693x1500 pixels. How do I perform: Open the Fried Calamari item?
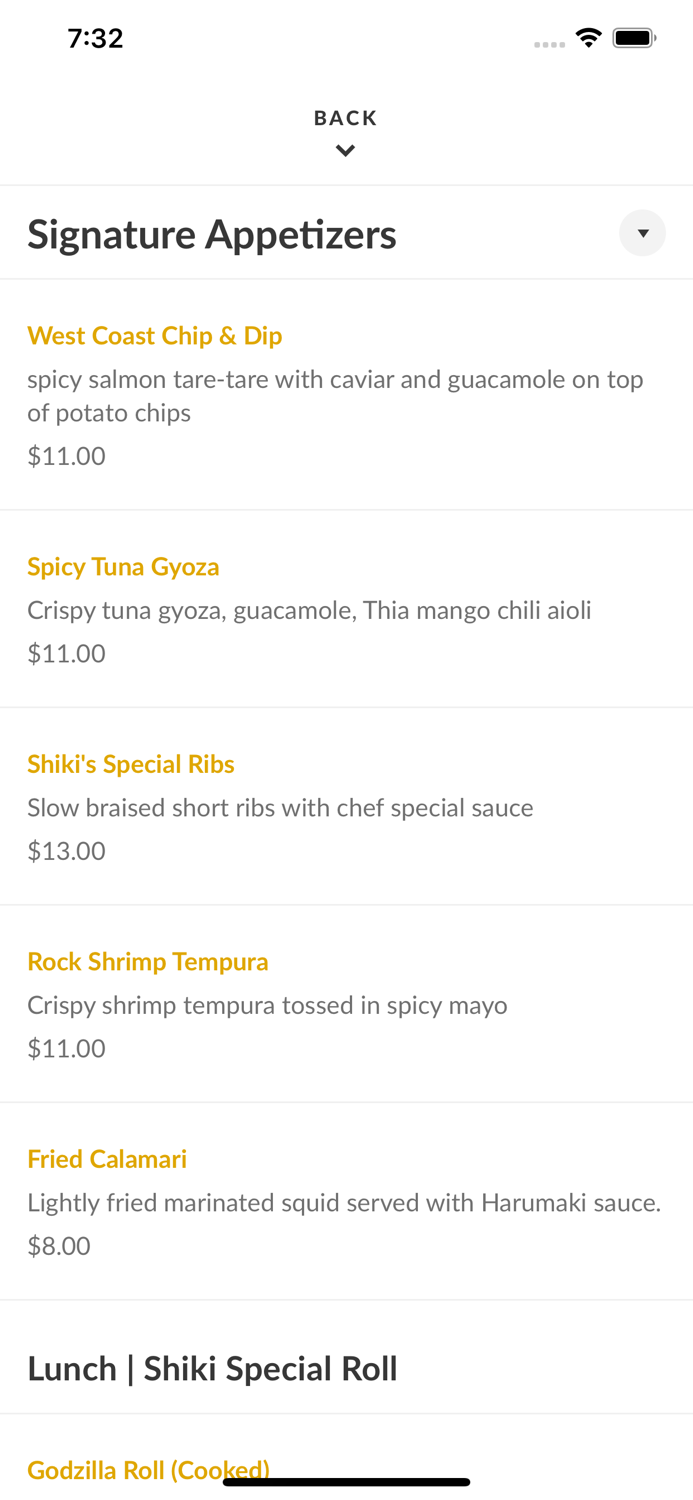pyautogui.click(x=107, y=1159)
